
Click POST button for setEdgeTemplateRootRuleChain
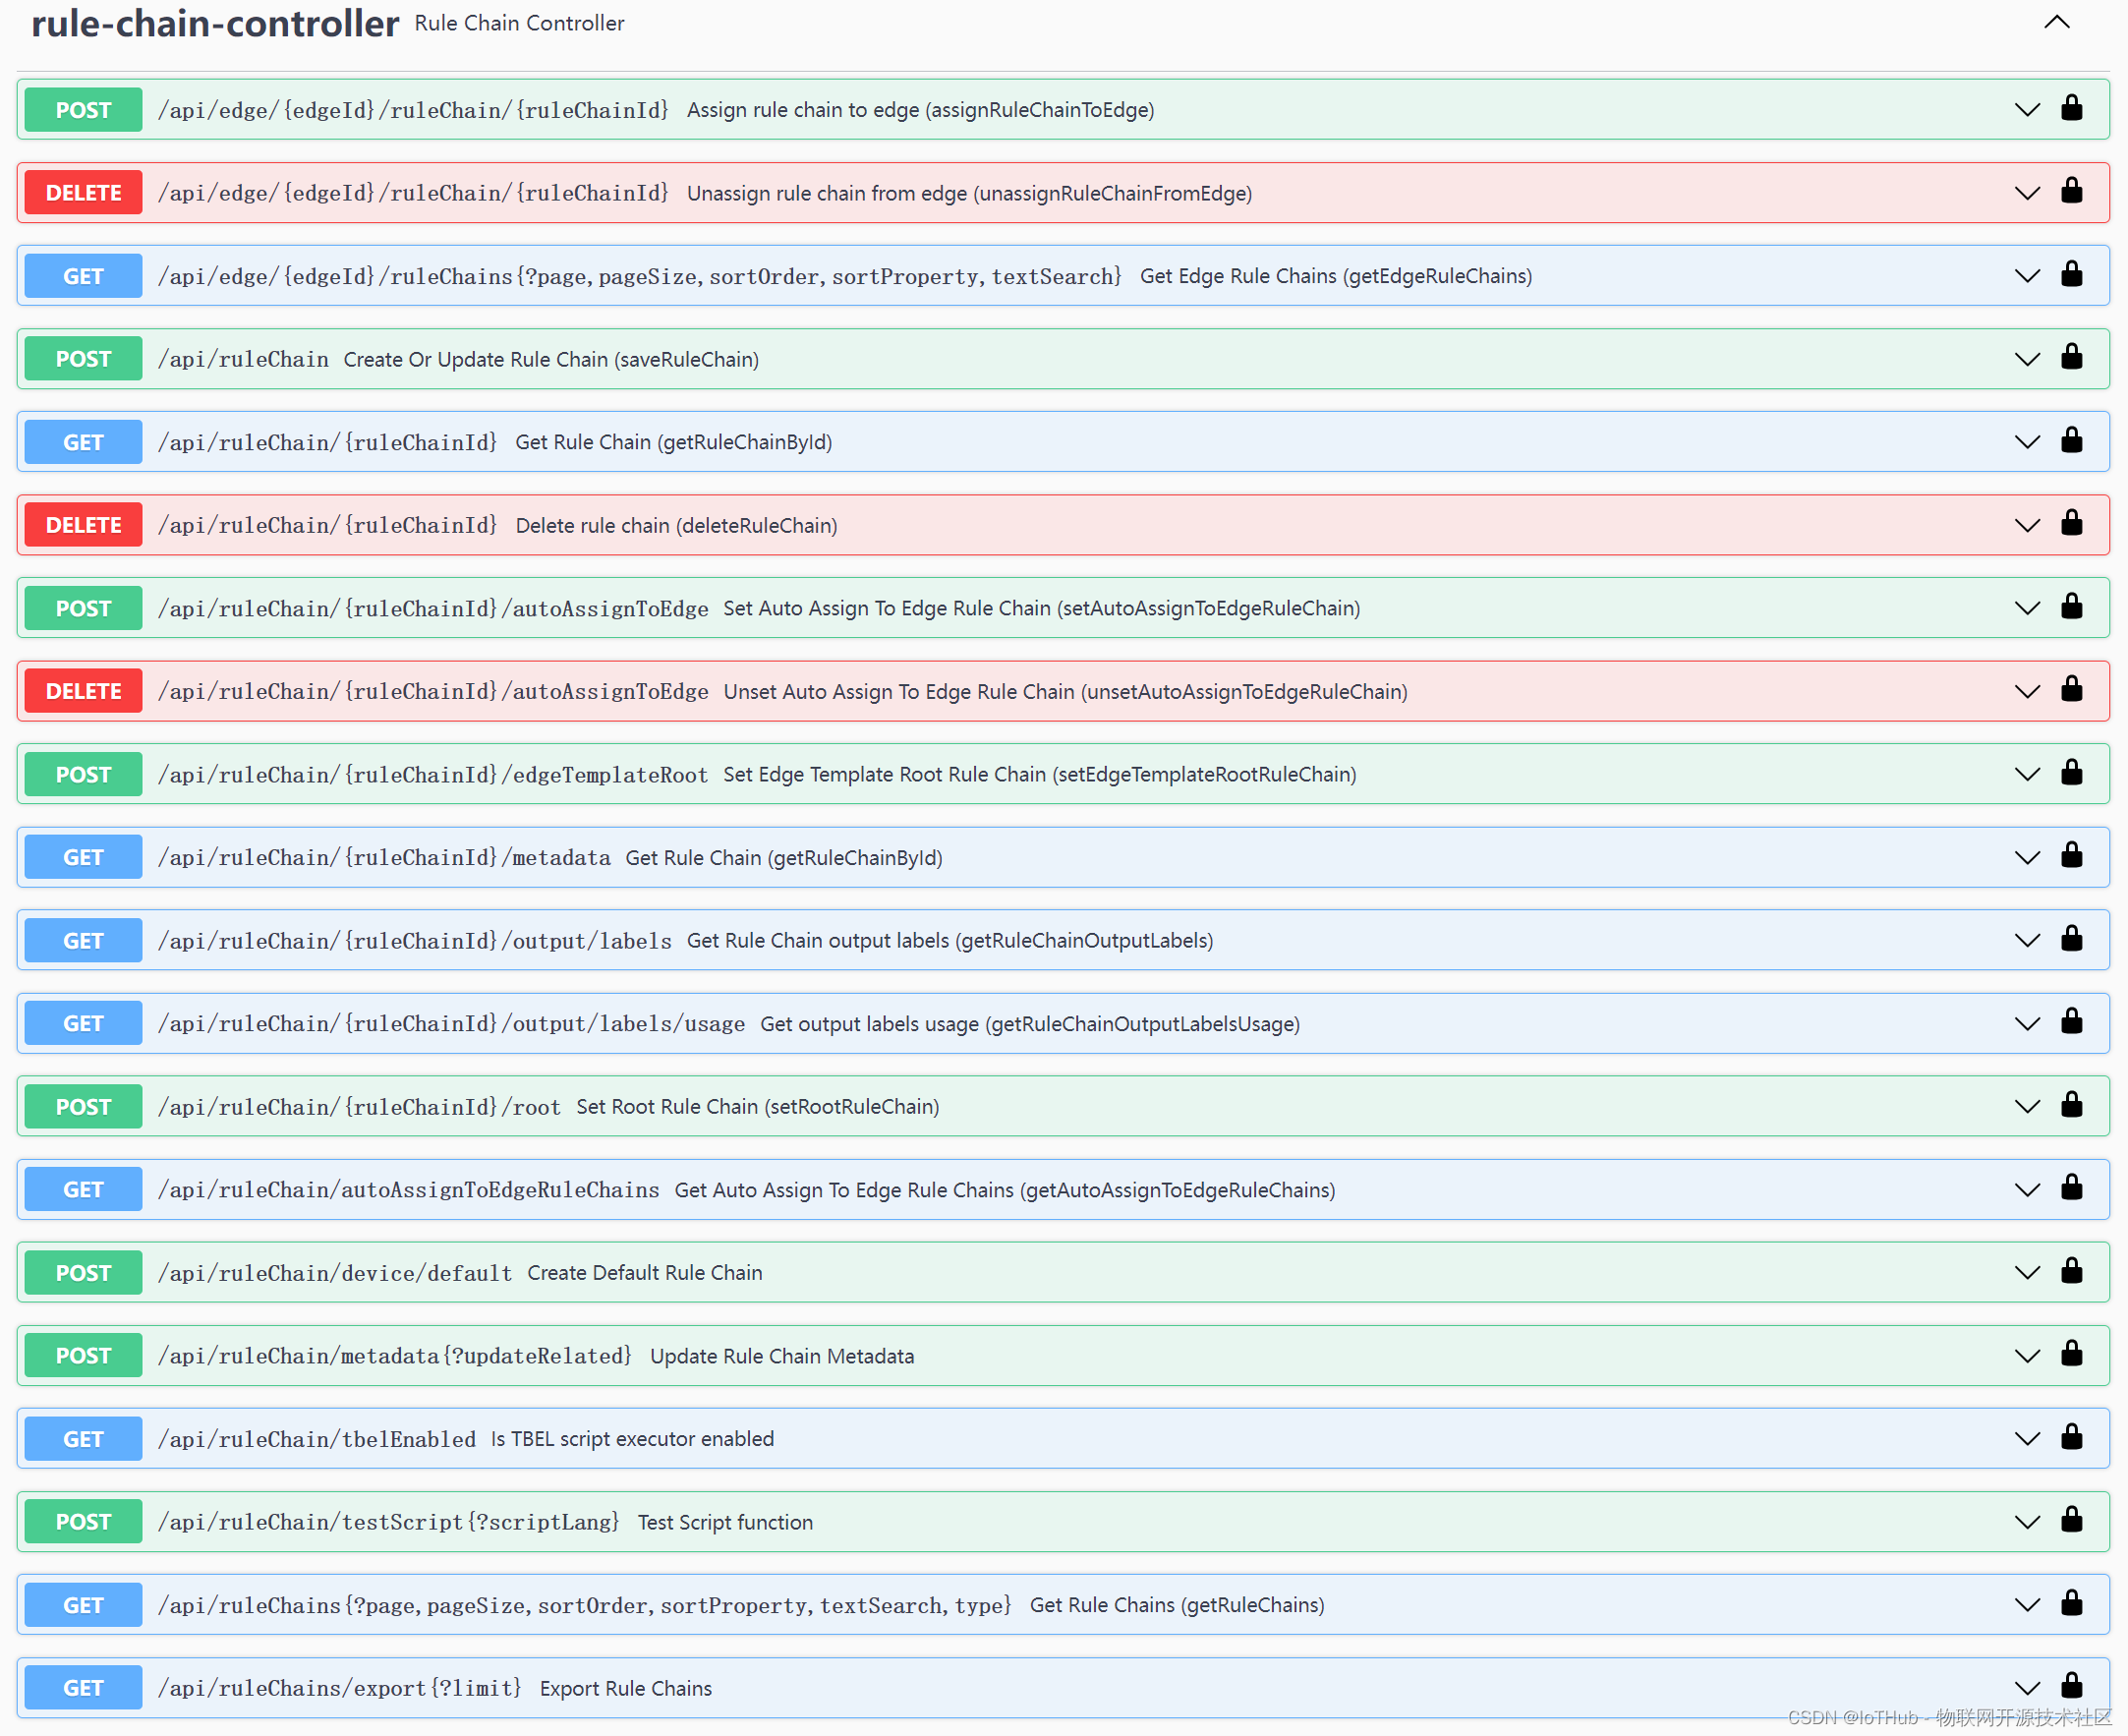click(83, 774)
